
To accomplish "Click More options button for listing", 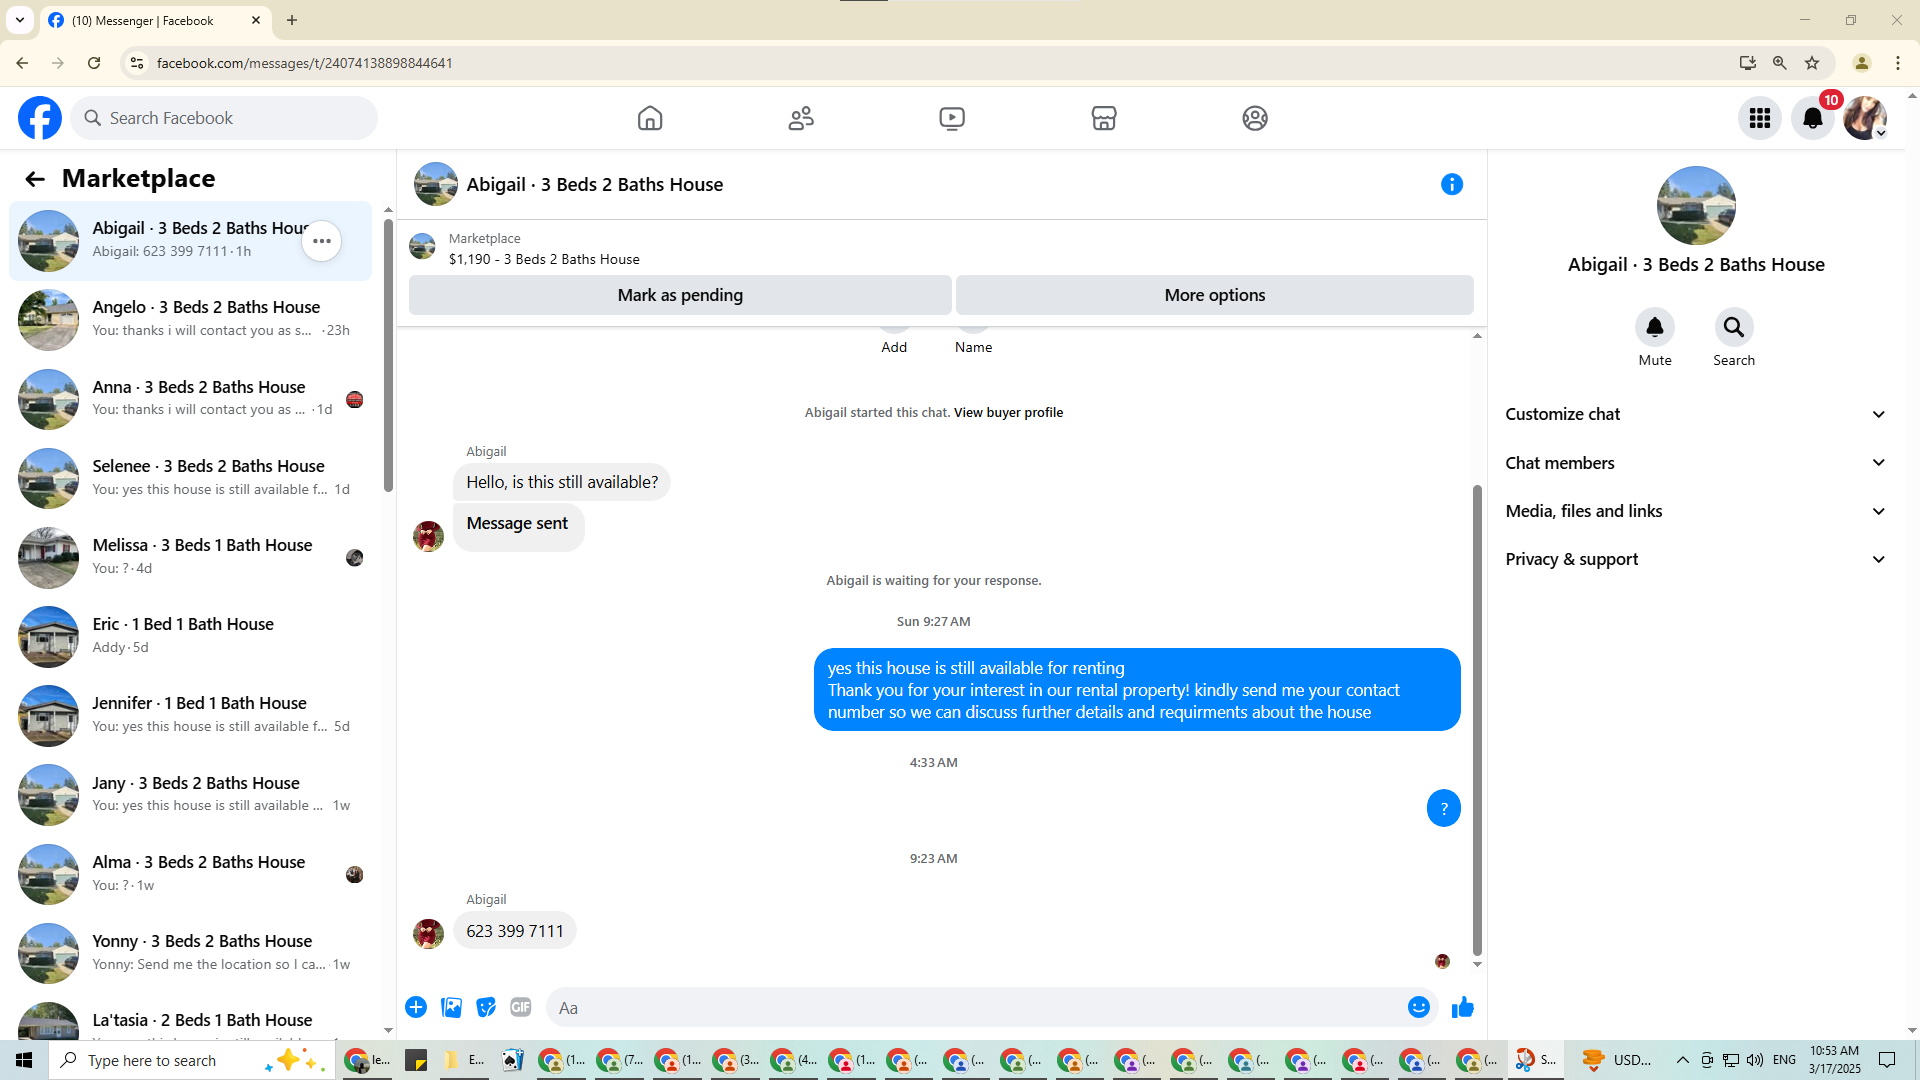I will [1214, 295].
